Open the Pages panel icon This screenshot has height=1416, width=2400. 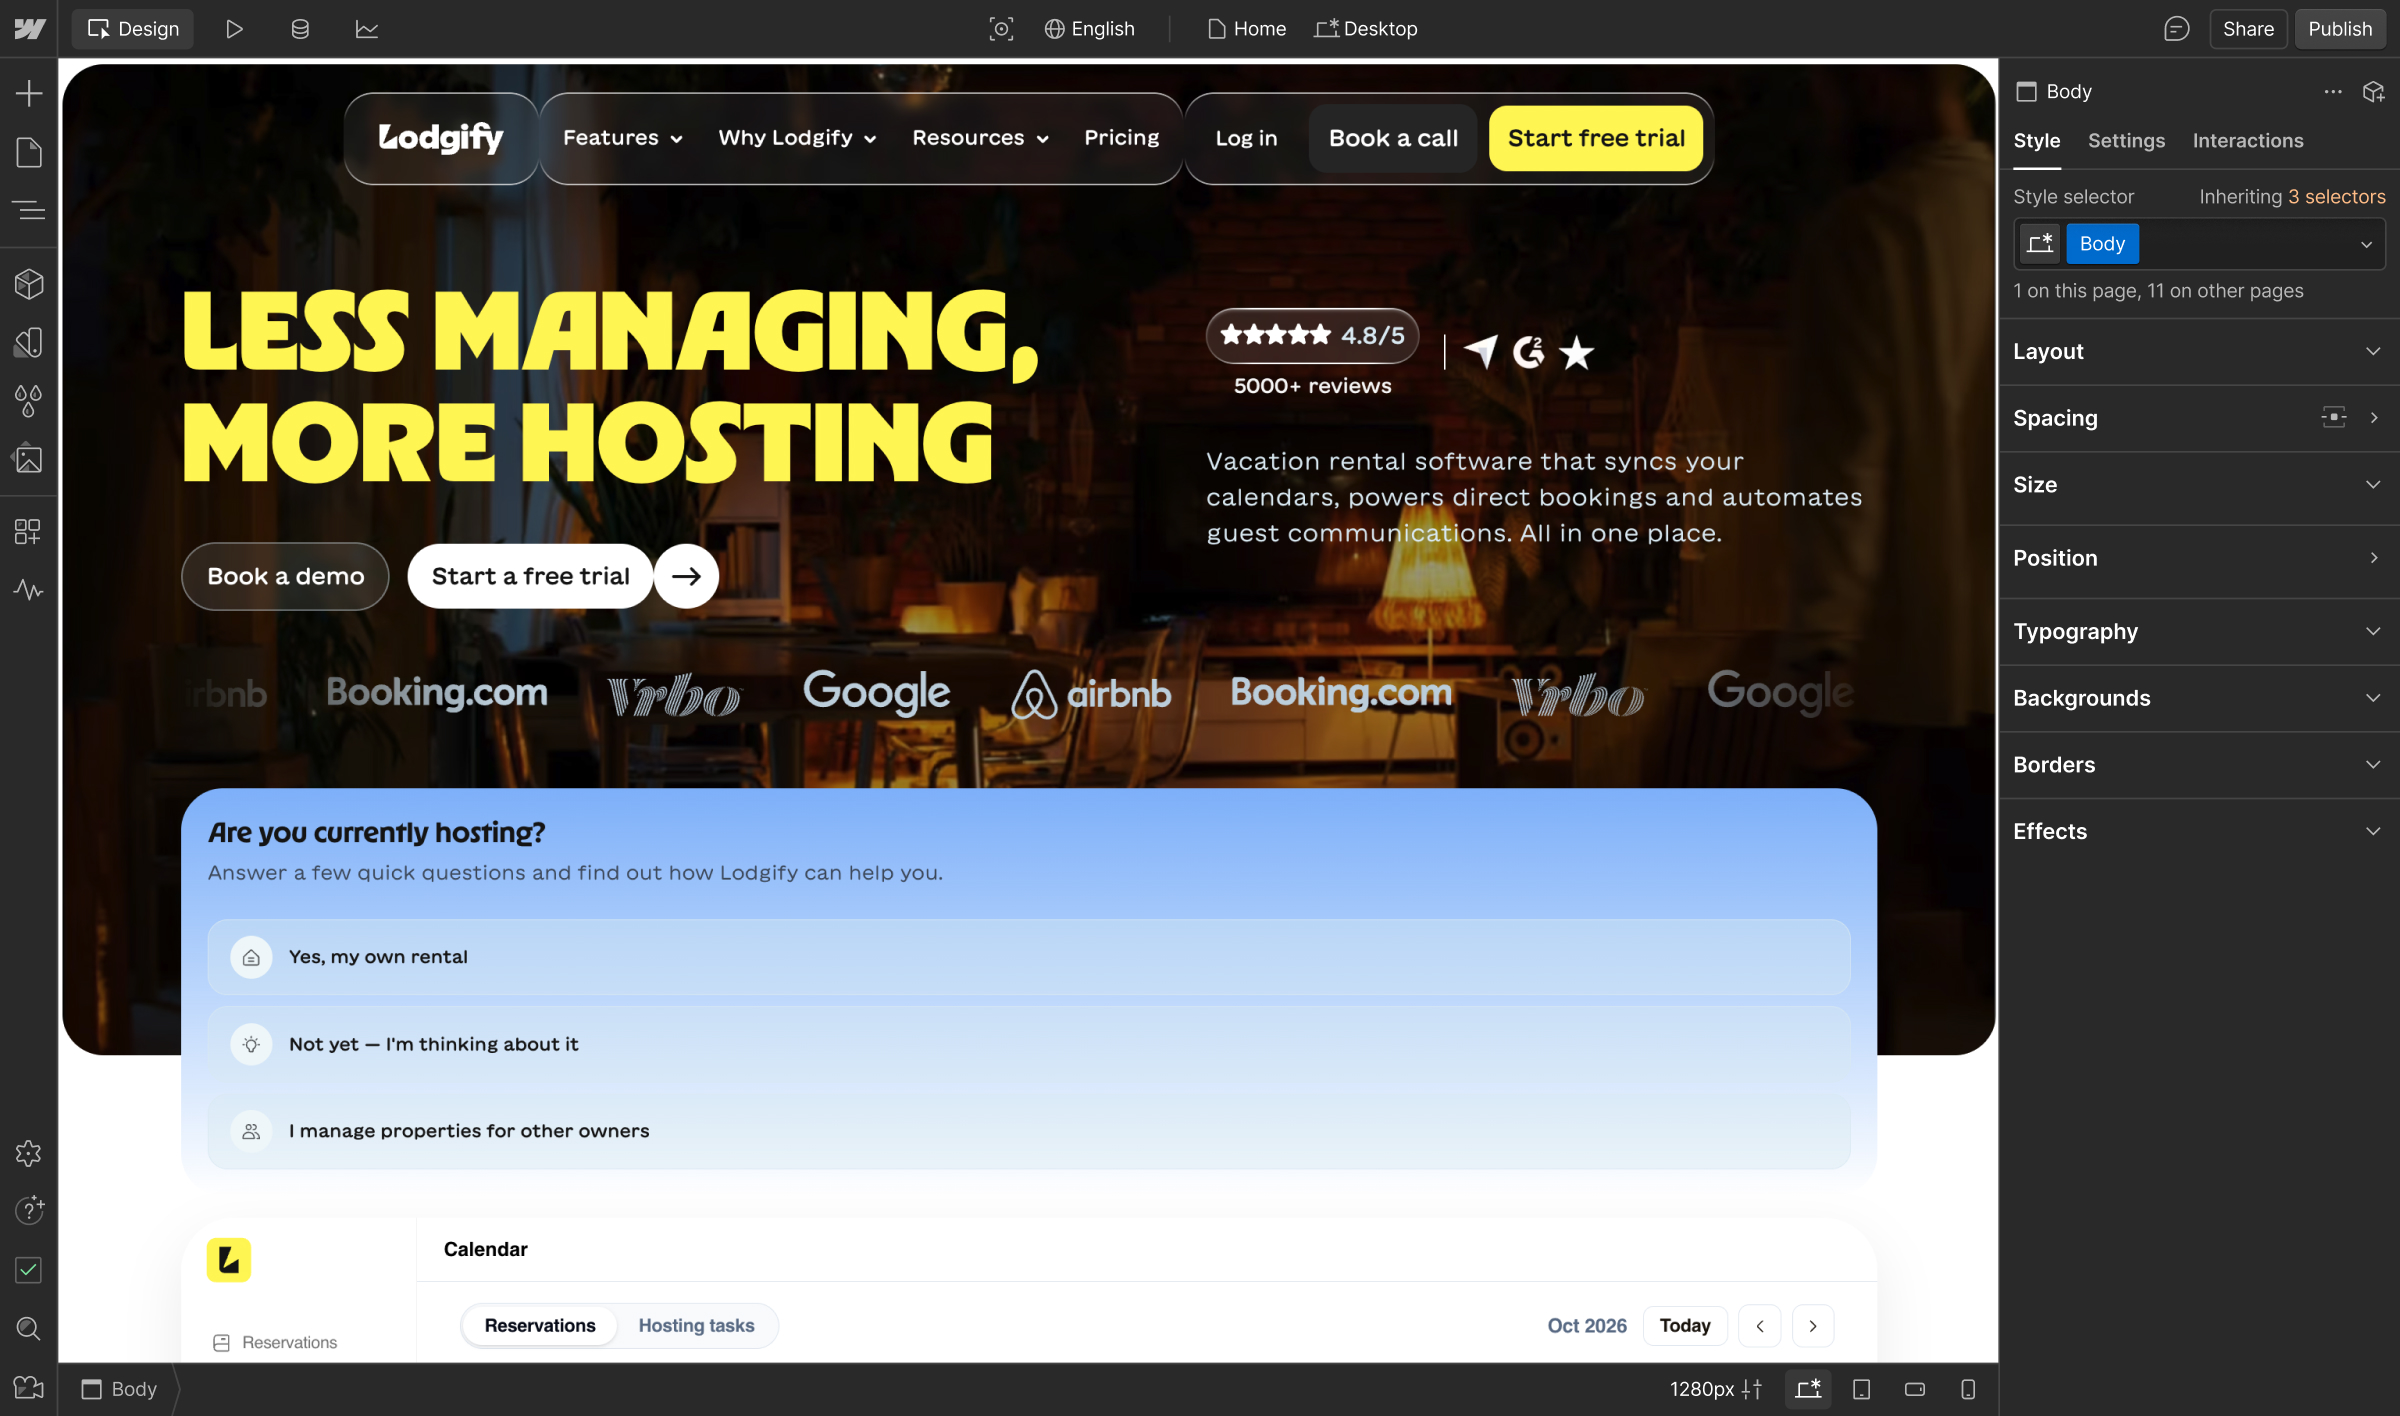pos(29,152)
